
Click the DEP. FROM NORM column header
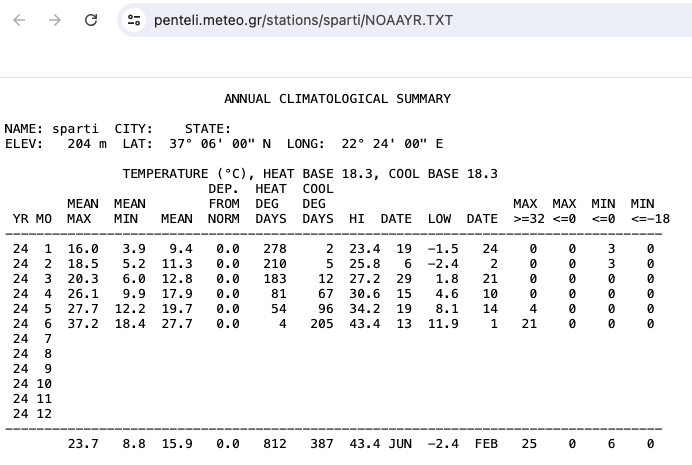point(224,204)
